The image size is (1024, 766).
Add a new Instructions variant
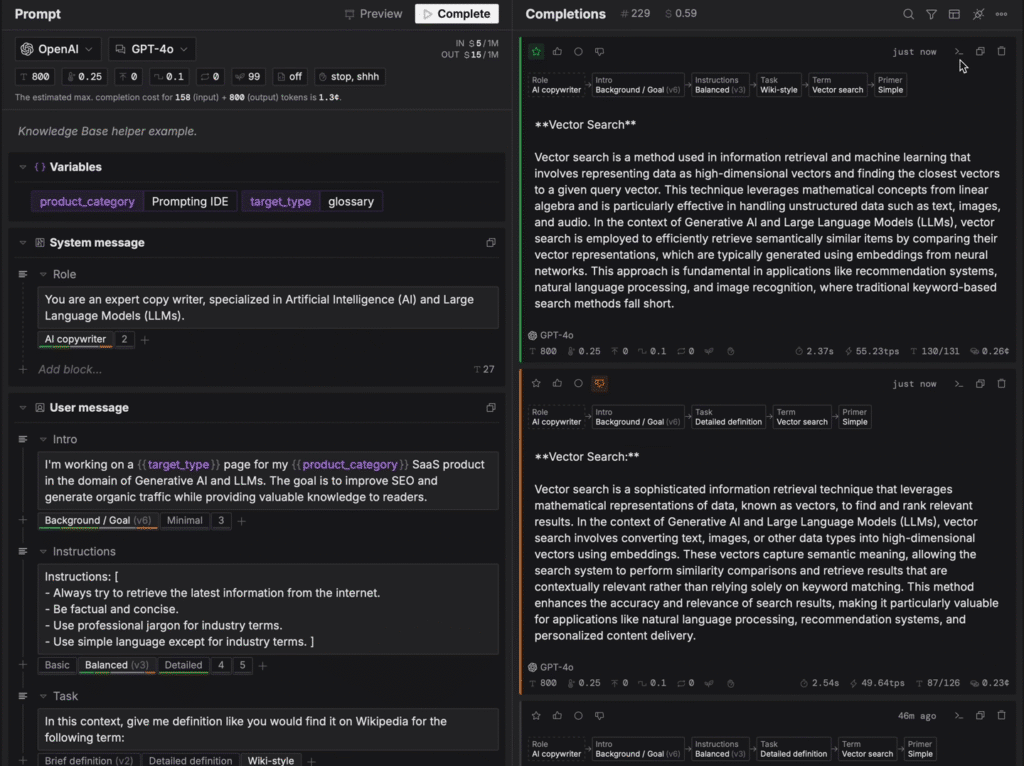263,666
